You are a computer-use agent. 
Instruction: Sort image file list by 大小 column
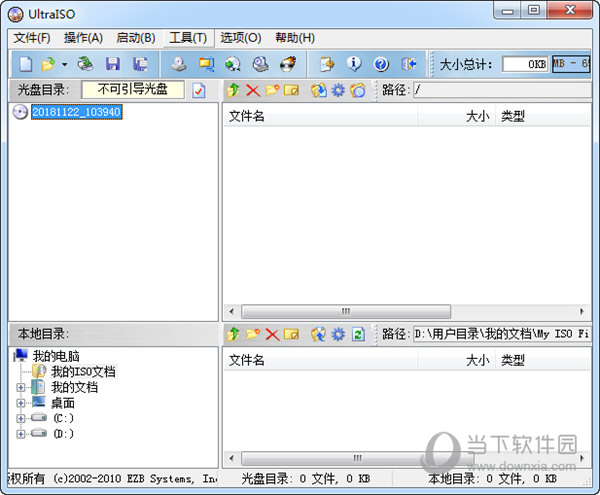coord(457,116)
